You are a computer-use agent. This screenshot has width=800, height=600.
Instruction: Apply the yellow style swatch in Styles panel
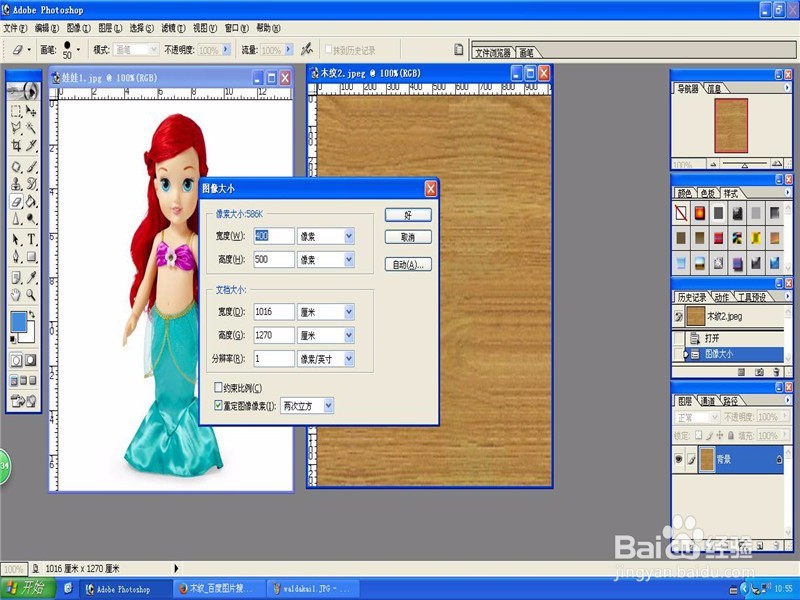point(756,237)
